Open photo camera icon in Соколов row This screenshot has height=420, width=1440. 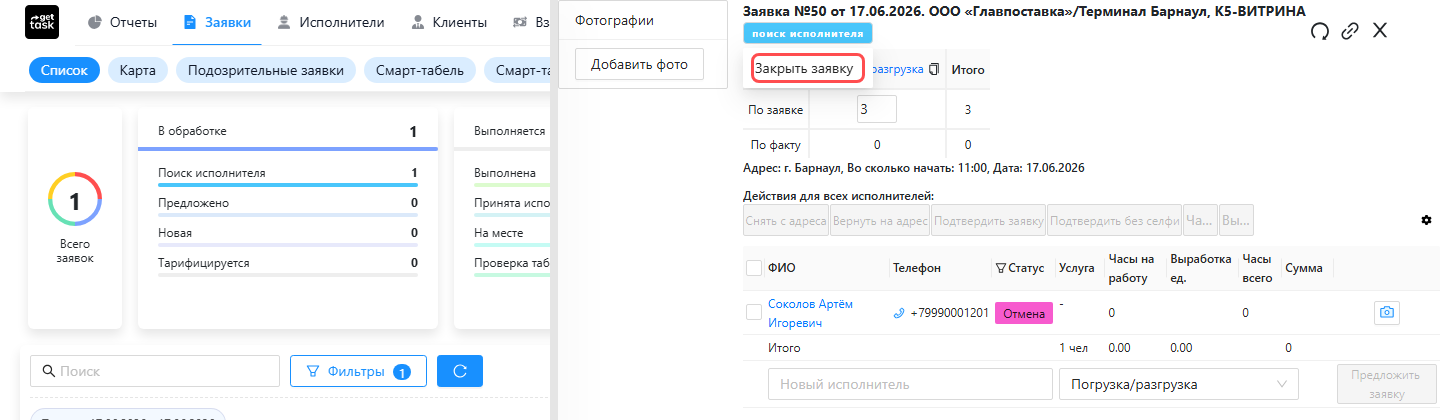click(1386, 312)
